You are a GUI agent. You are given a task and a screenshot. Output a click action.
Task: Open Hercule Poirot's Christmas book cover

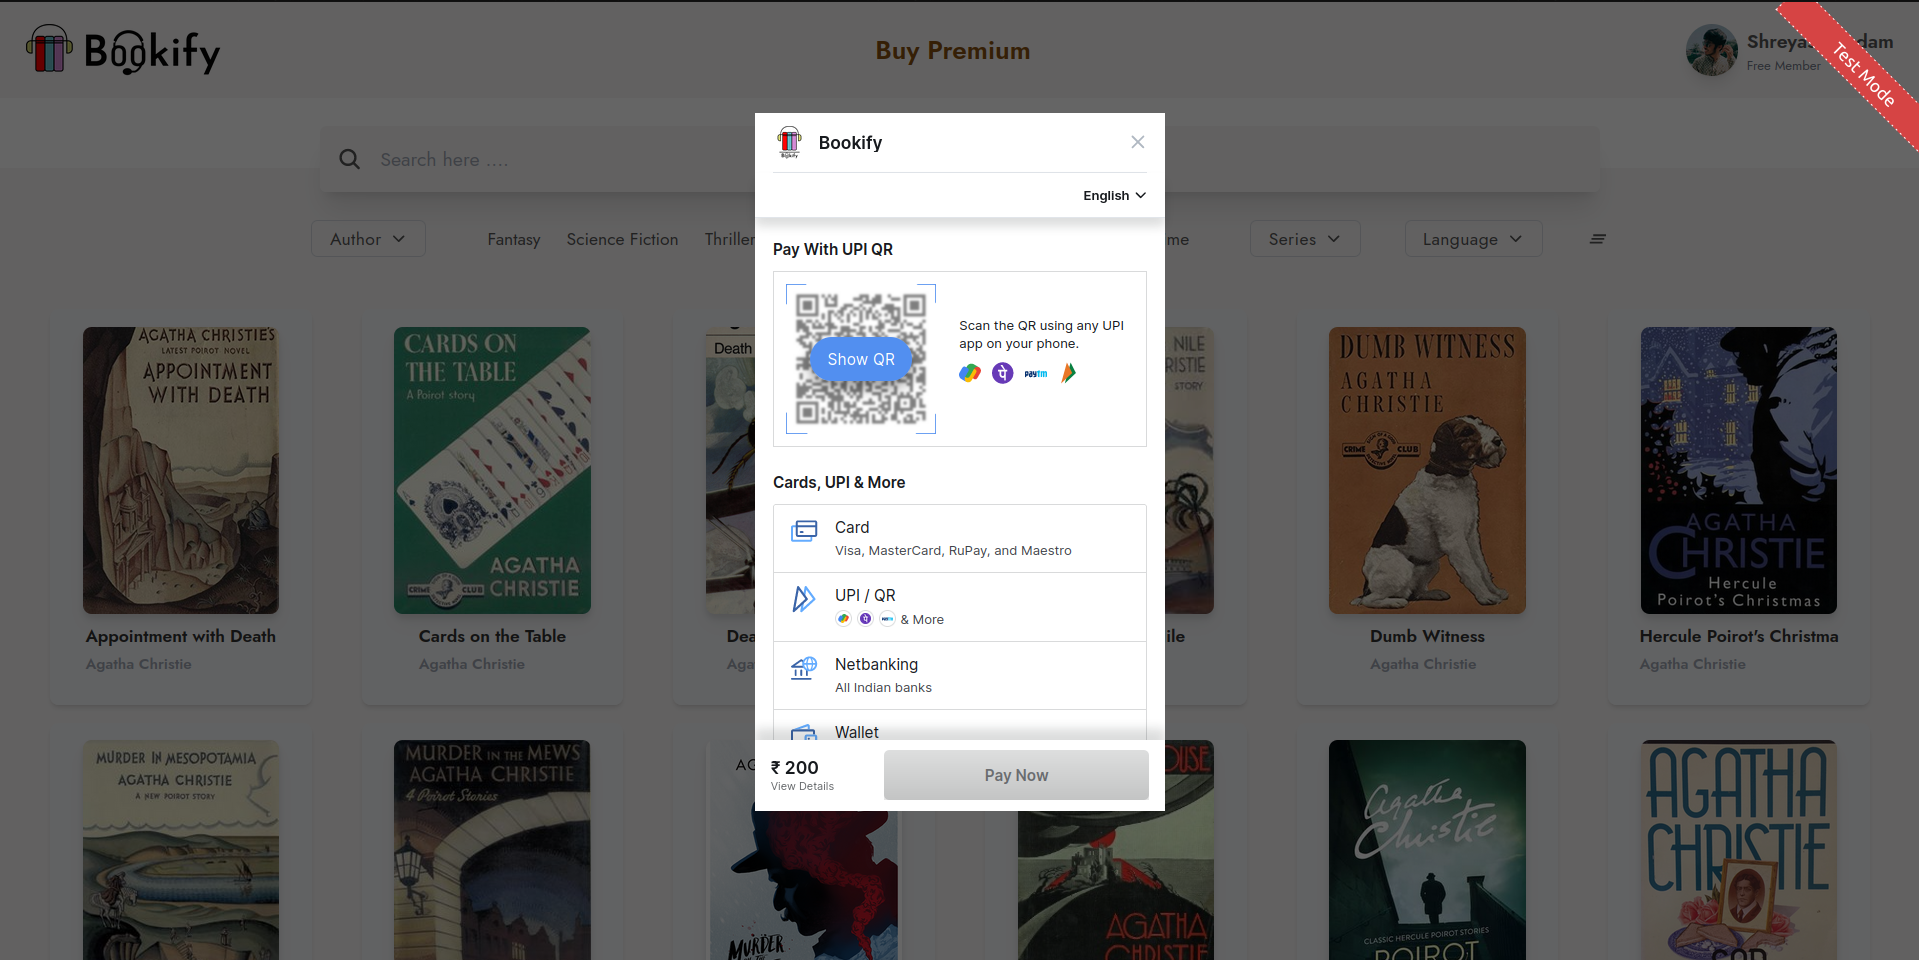(1739, 470)
